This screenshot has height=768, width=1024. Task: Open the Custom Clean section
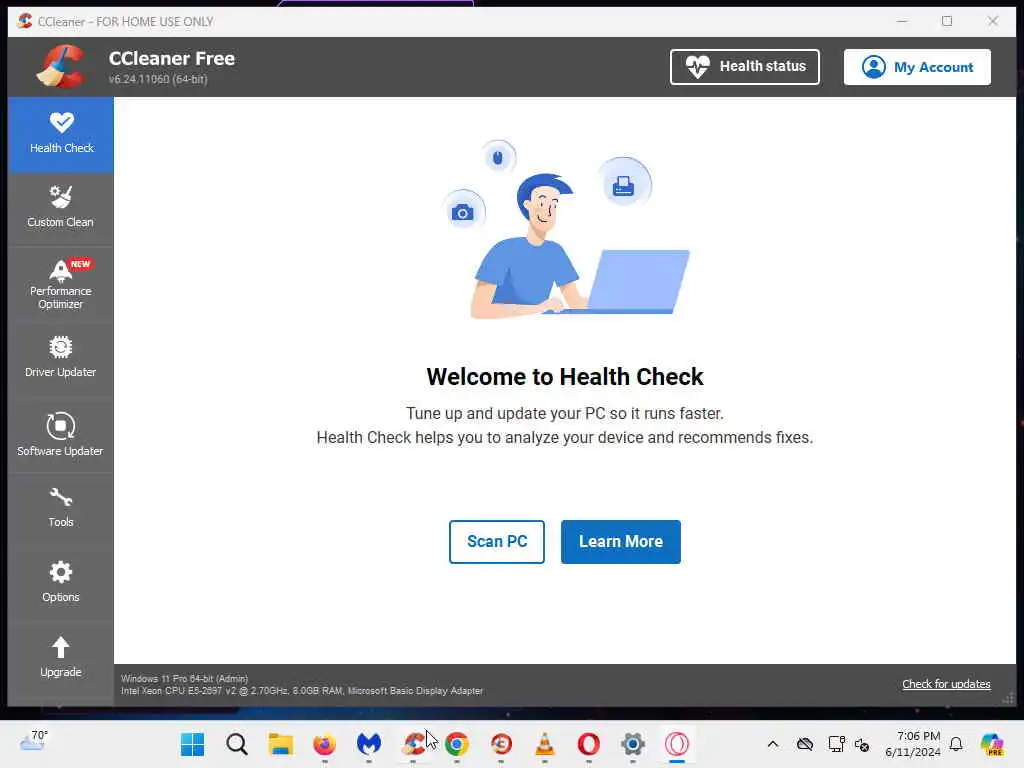tap(61, 208)
